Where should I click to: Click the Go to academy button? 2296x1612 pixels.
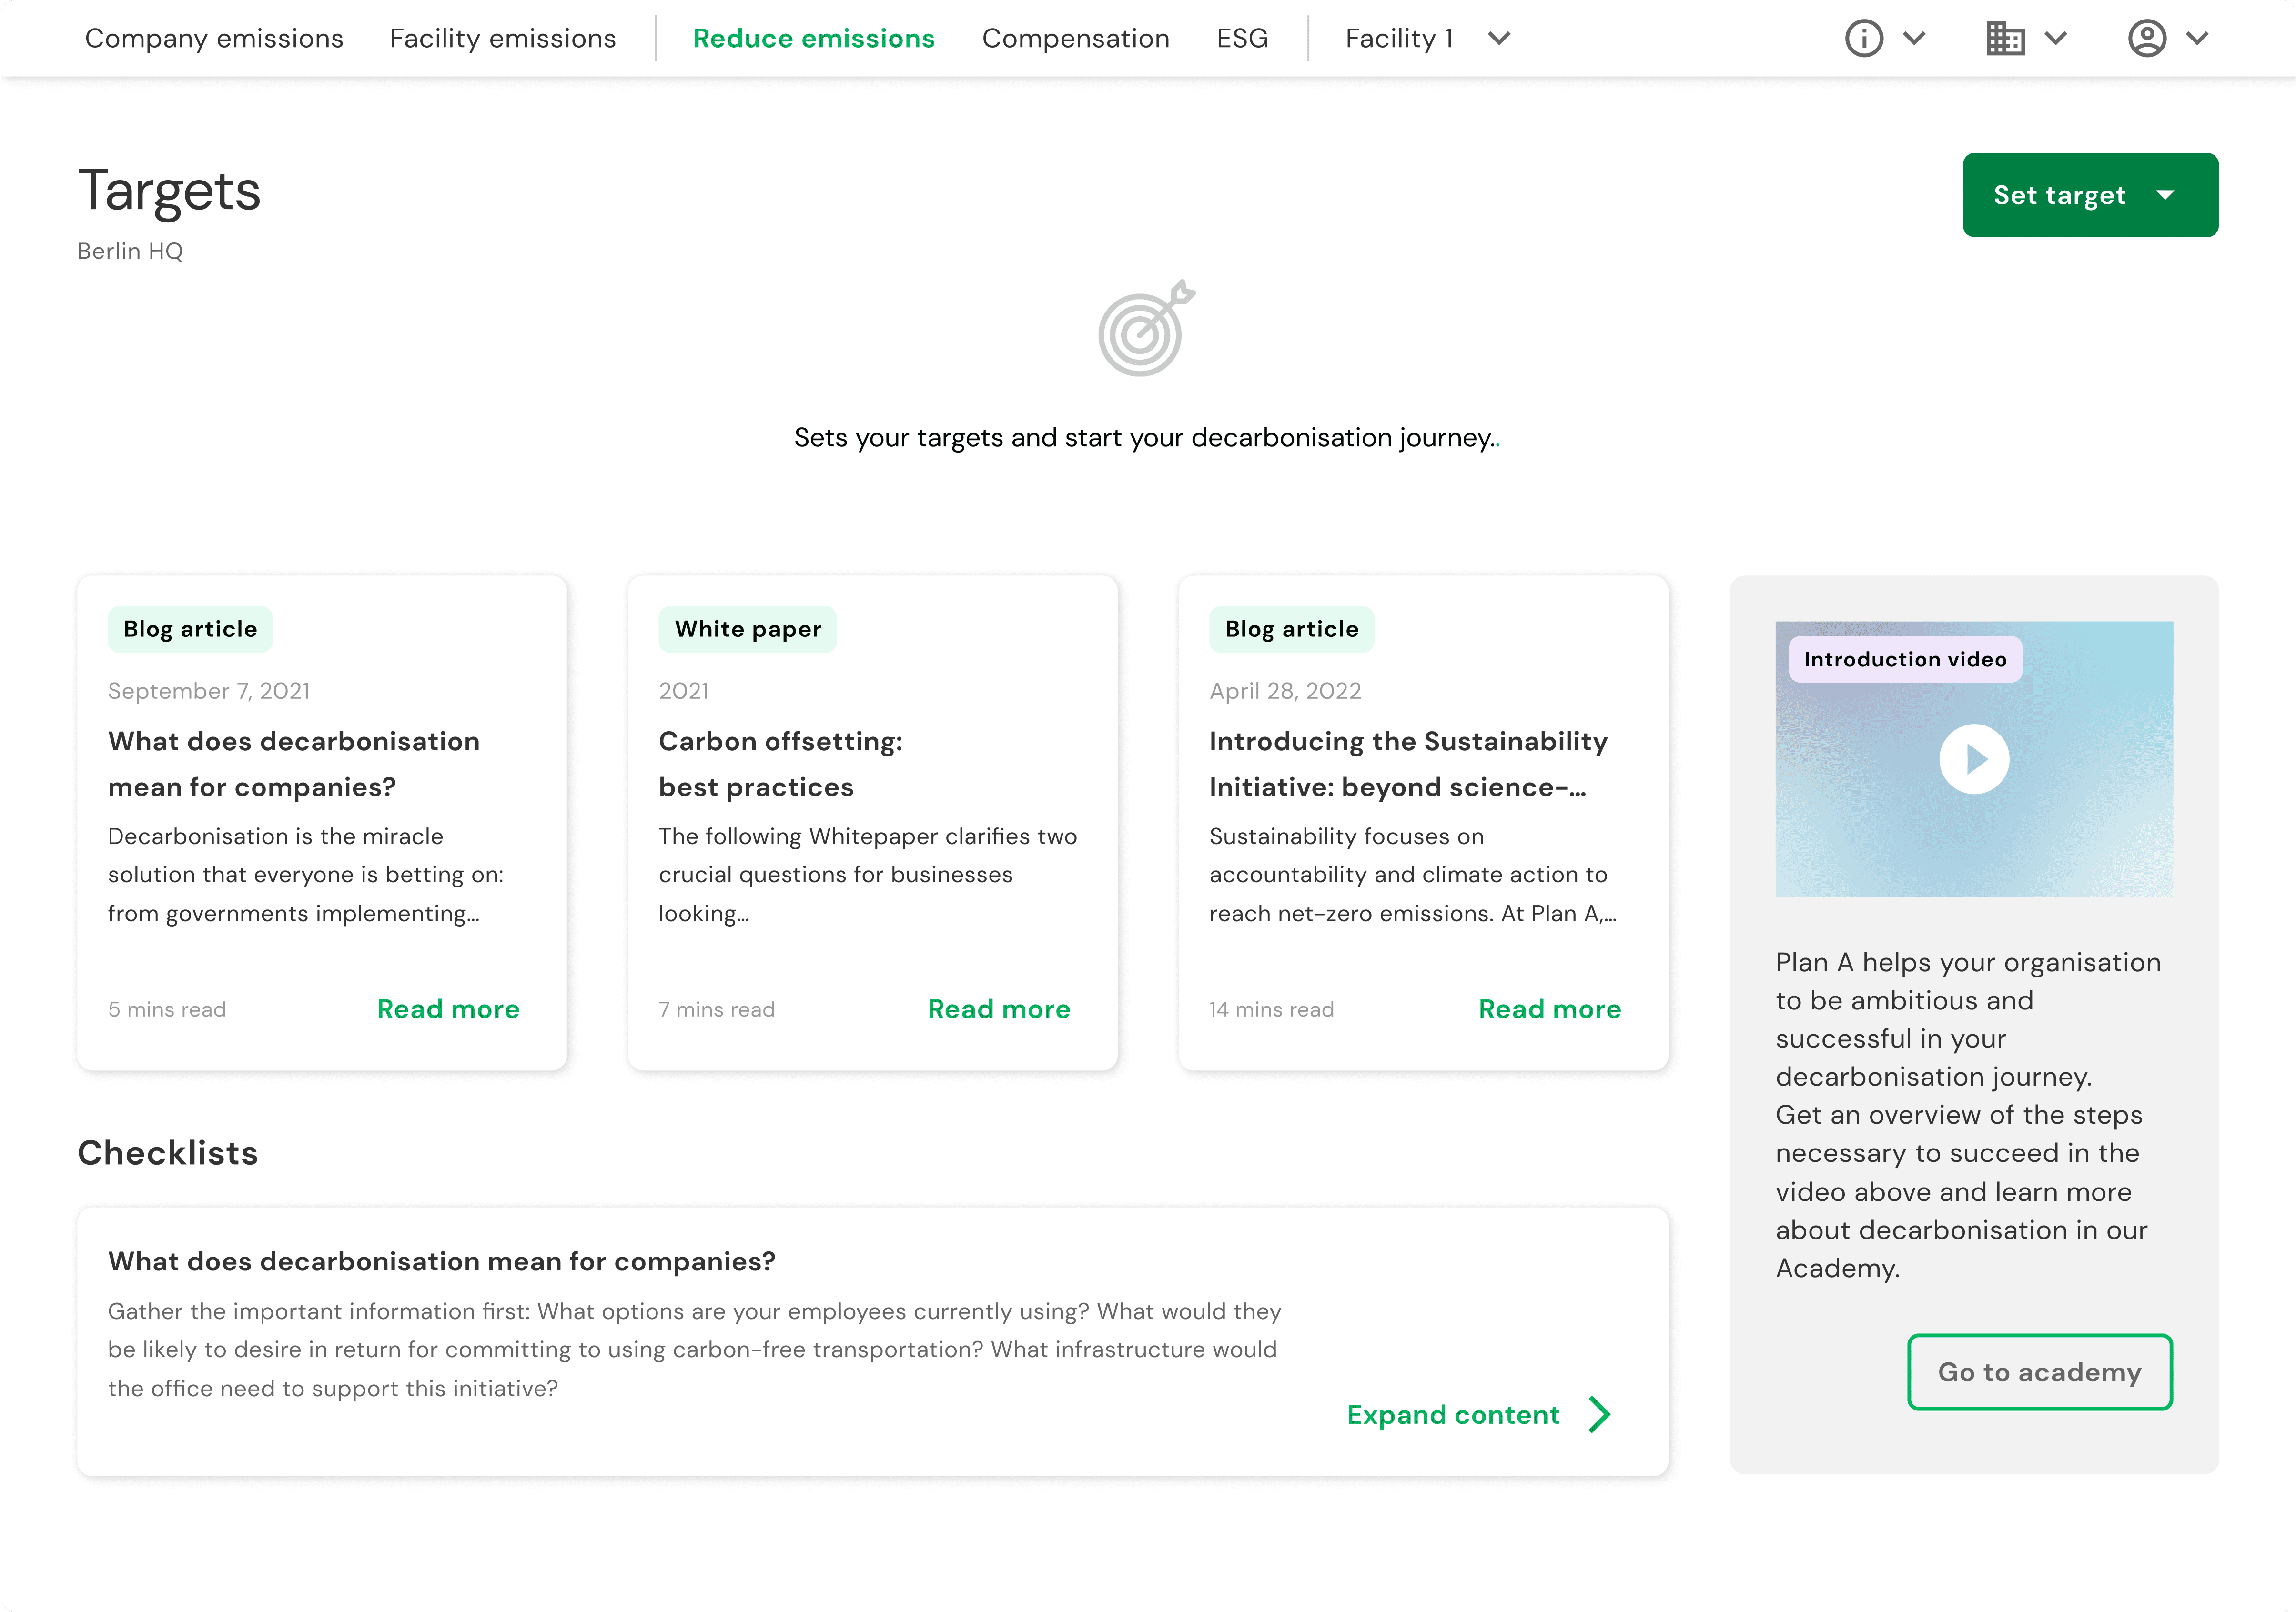click(2039, 1371)
